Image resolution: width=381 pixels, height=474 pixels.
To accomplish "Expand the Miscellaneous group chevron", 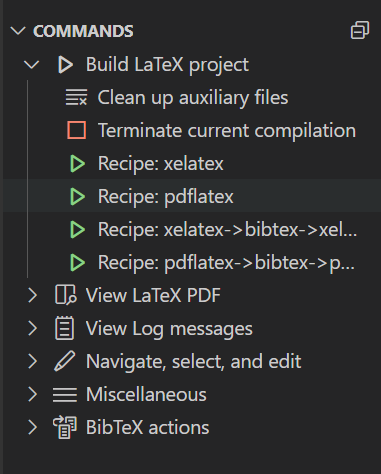I will (x=33, y=394).
